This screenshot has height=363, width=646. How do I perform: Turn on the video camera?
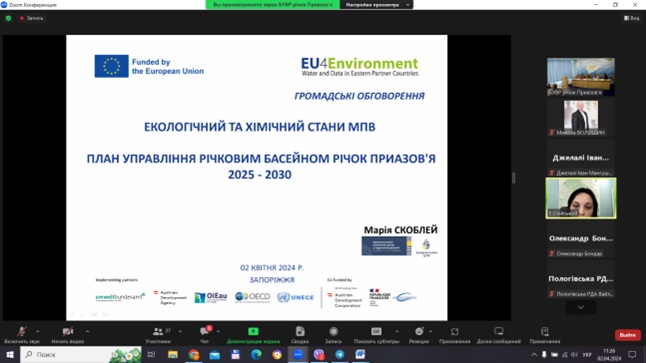point(68,331)
